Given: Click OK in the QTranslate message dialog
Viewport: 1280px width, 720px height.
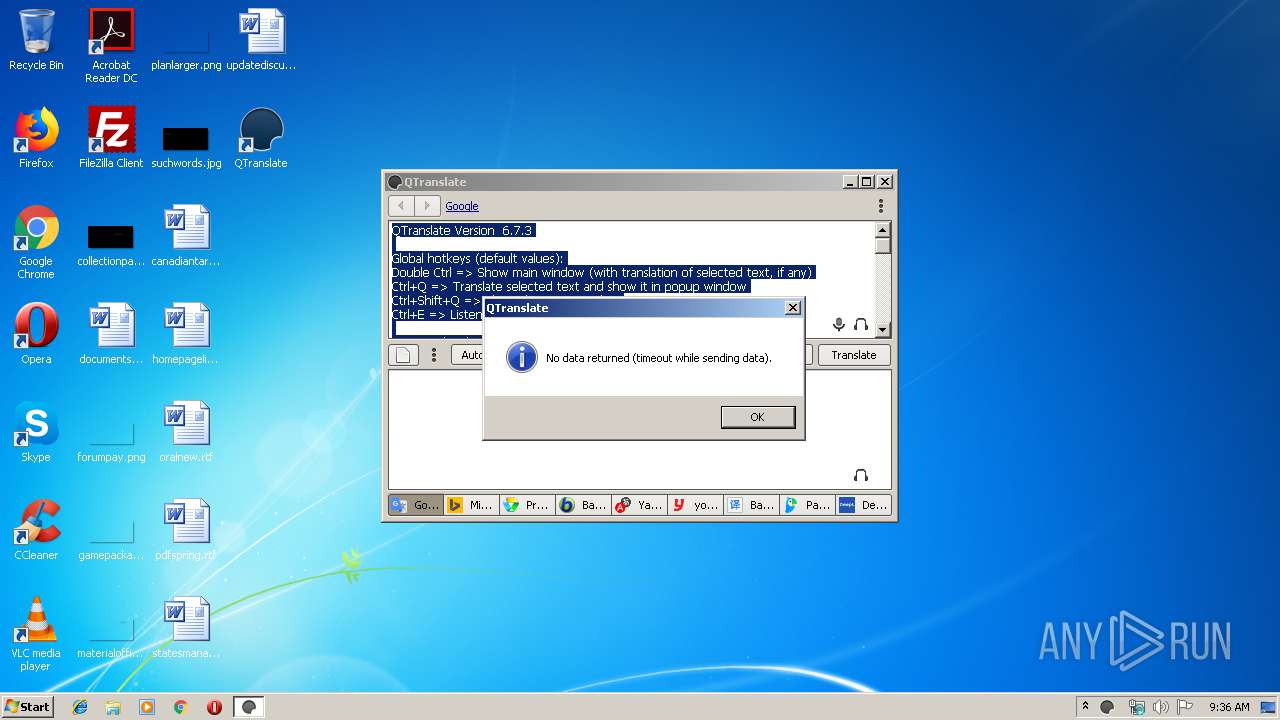Looking at the screenshot, I should click(x=758, y=417).
